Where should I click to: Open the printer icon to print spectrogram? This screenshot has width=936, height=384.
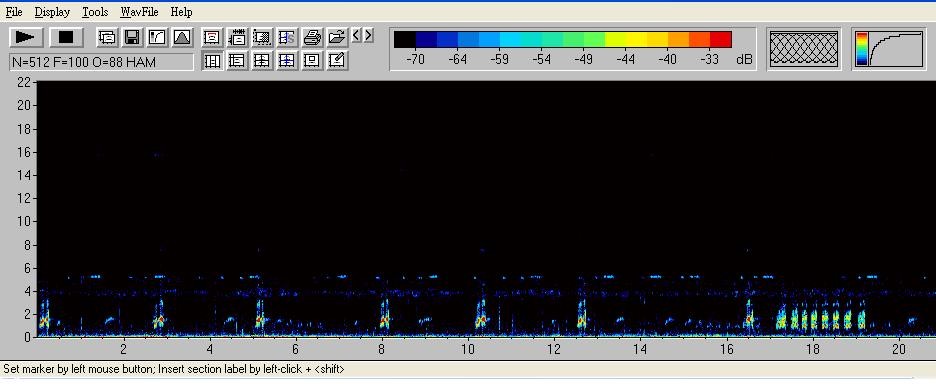pyautogui.click(x=312, y=38)
